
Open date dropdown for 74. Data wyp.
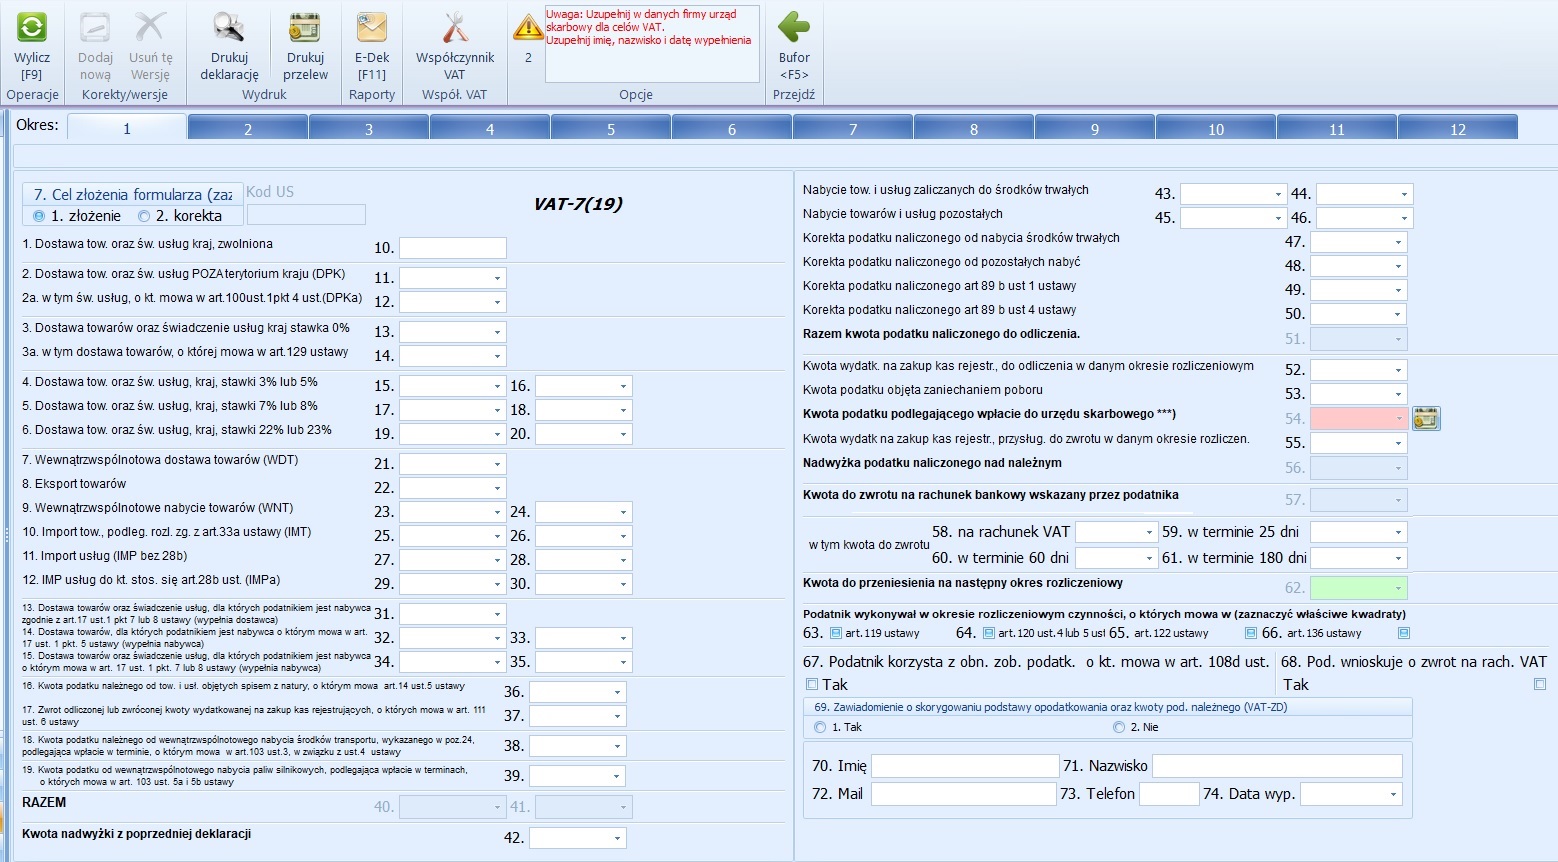(x=1393, y=794)
